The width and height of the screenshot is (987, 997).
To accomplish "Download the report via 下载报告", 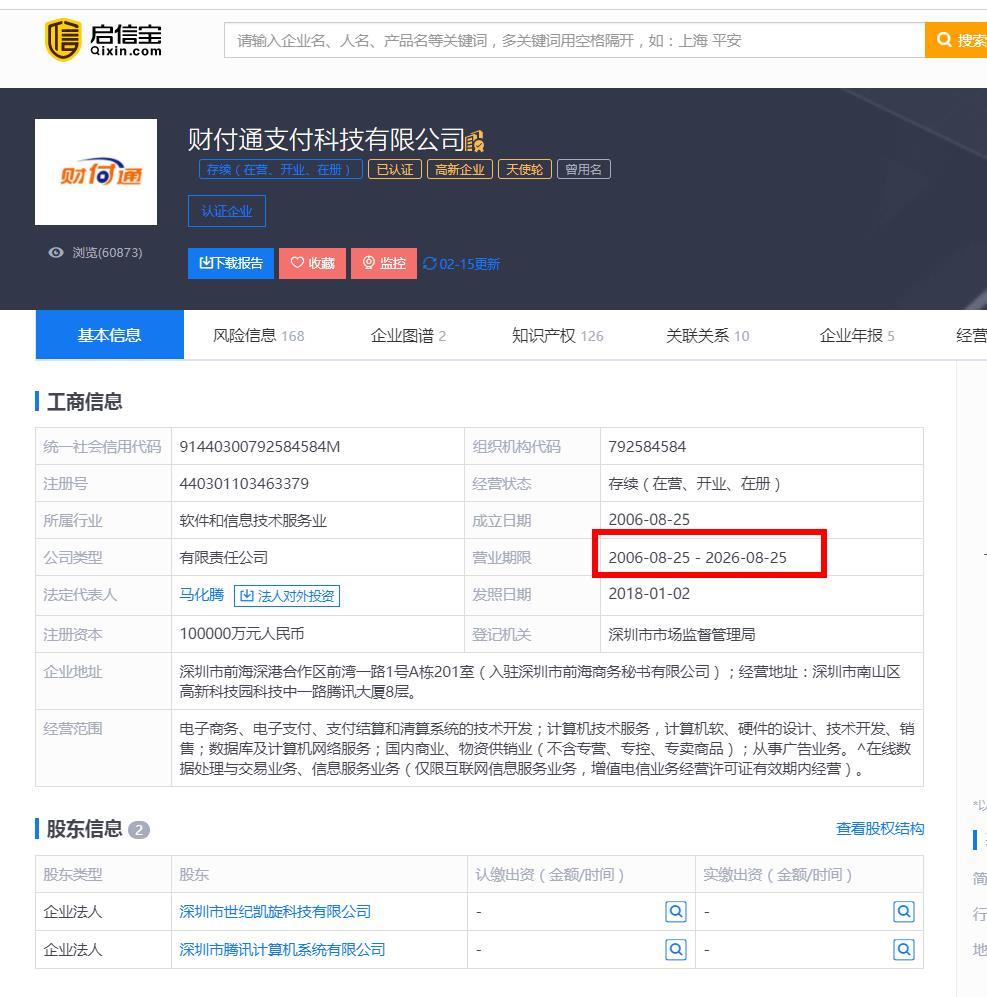I will [x=231, y=263].
